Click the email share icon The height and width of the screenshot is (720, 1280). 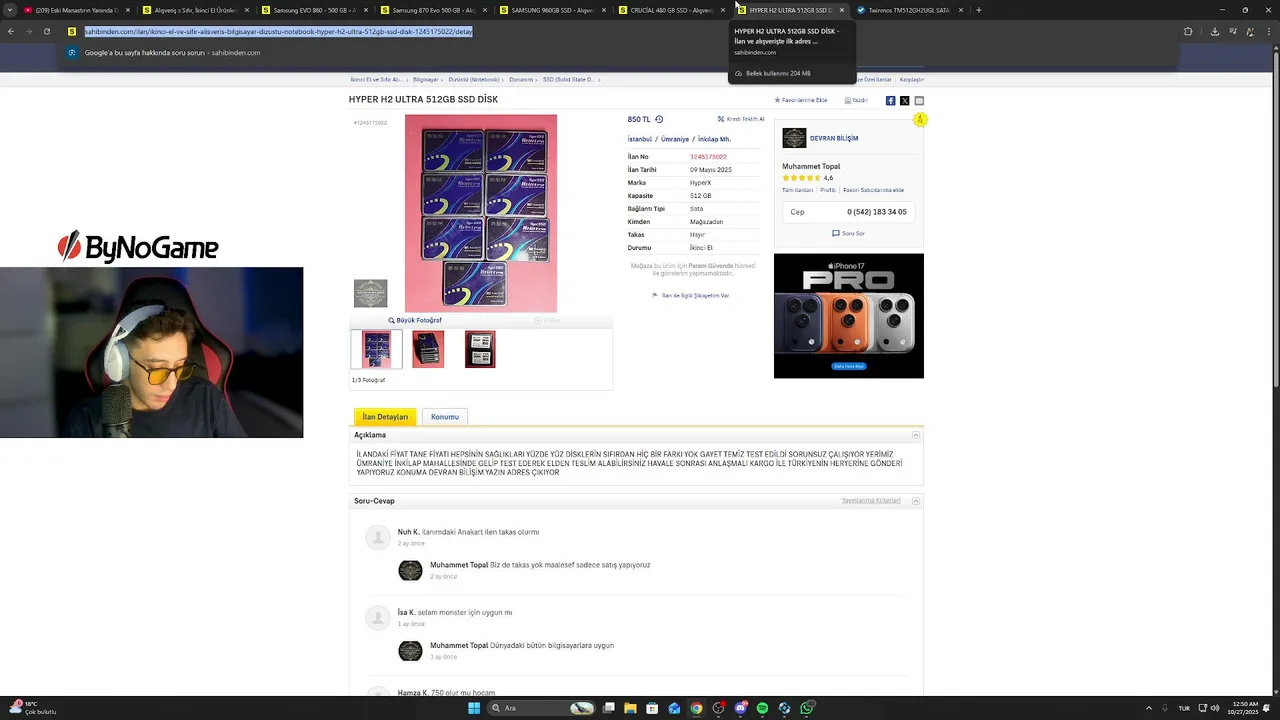pyautogui.click(x=919, y=100)
